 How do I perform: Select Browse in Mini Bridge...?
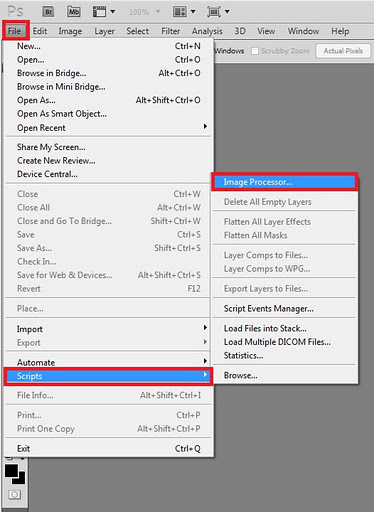tap(108, 87)
